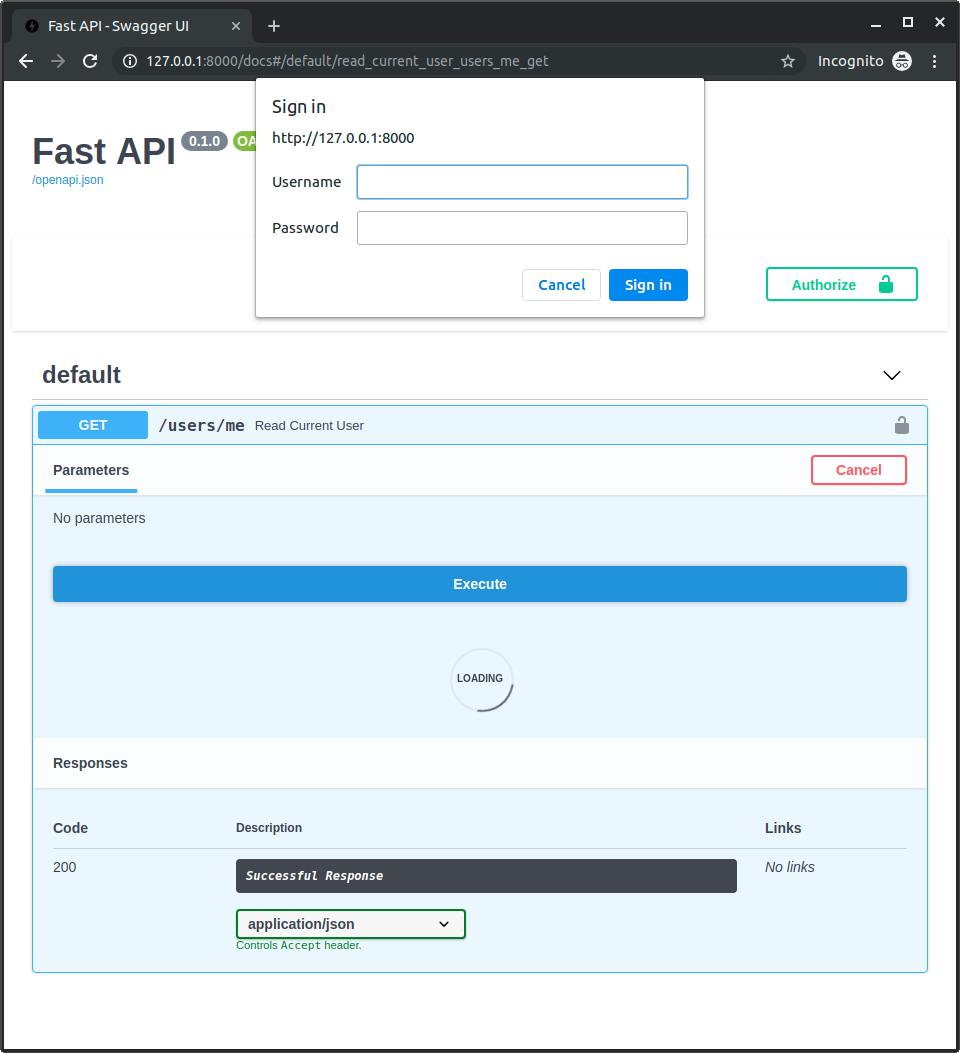Click the LOADING spinner indicator
This screenshot has width=960, height=1053.
pos(481,680)
